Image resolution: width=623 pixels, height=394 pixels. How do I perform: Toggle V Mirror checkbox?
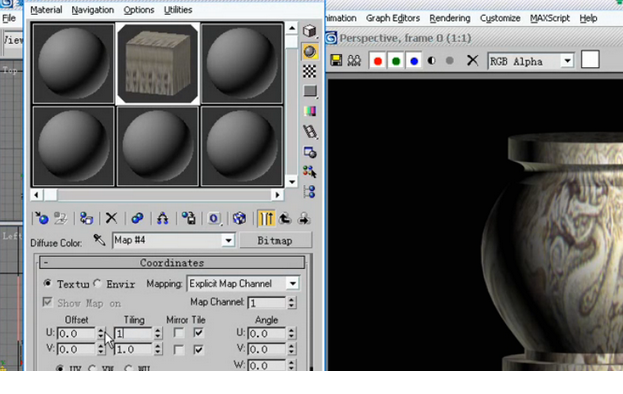click(179, 350)
